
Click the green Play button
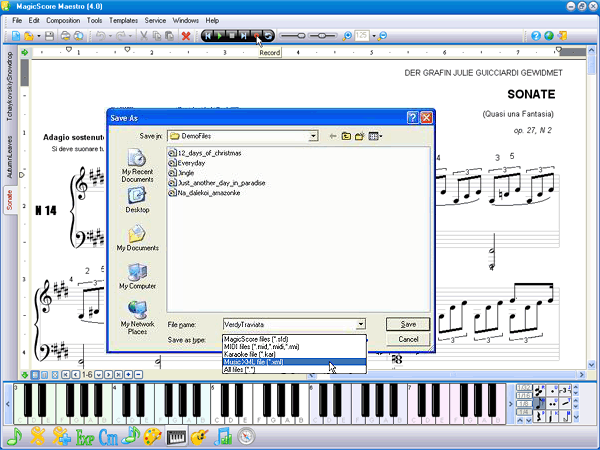220,36
